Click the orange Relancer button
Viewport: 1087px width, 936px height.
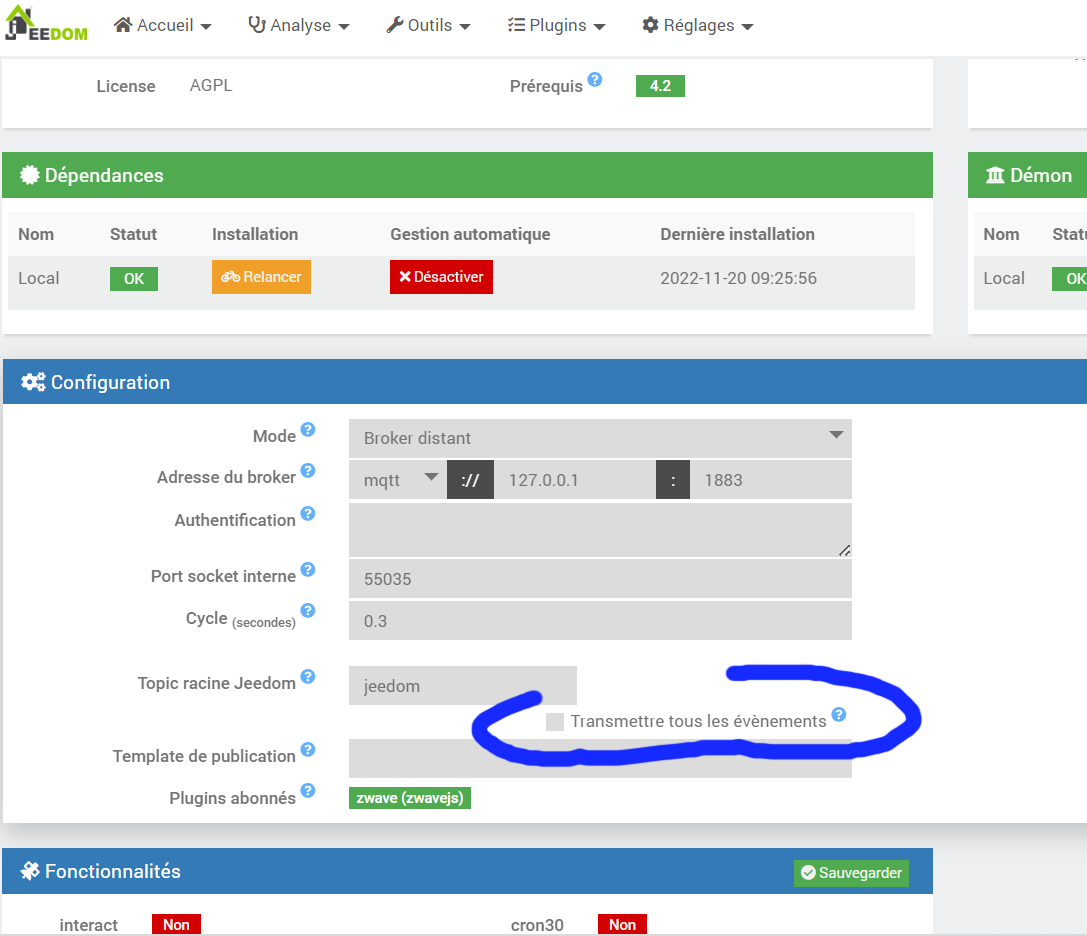[x=261, y=277]
